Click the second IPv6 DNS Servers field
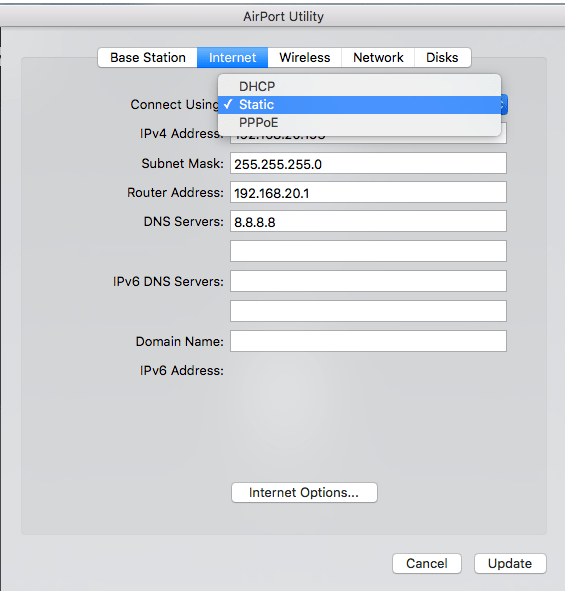The width and height of the screenshot is (565, 591). click(368, 311)
